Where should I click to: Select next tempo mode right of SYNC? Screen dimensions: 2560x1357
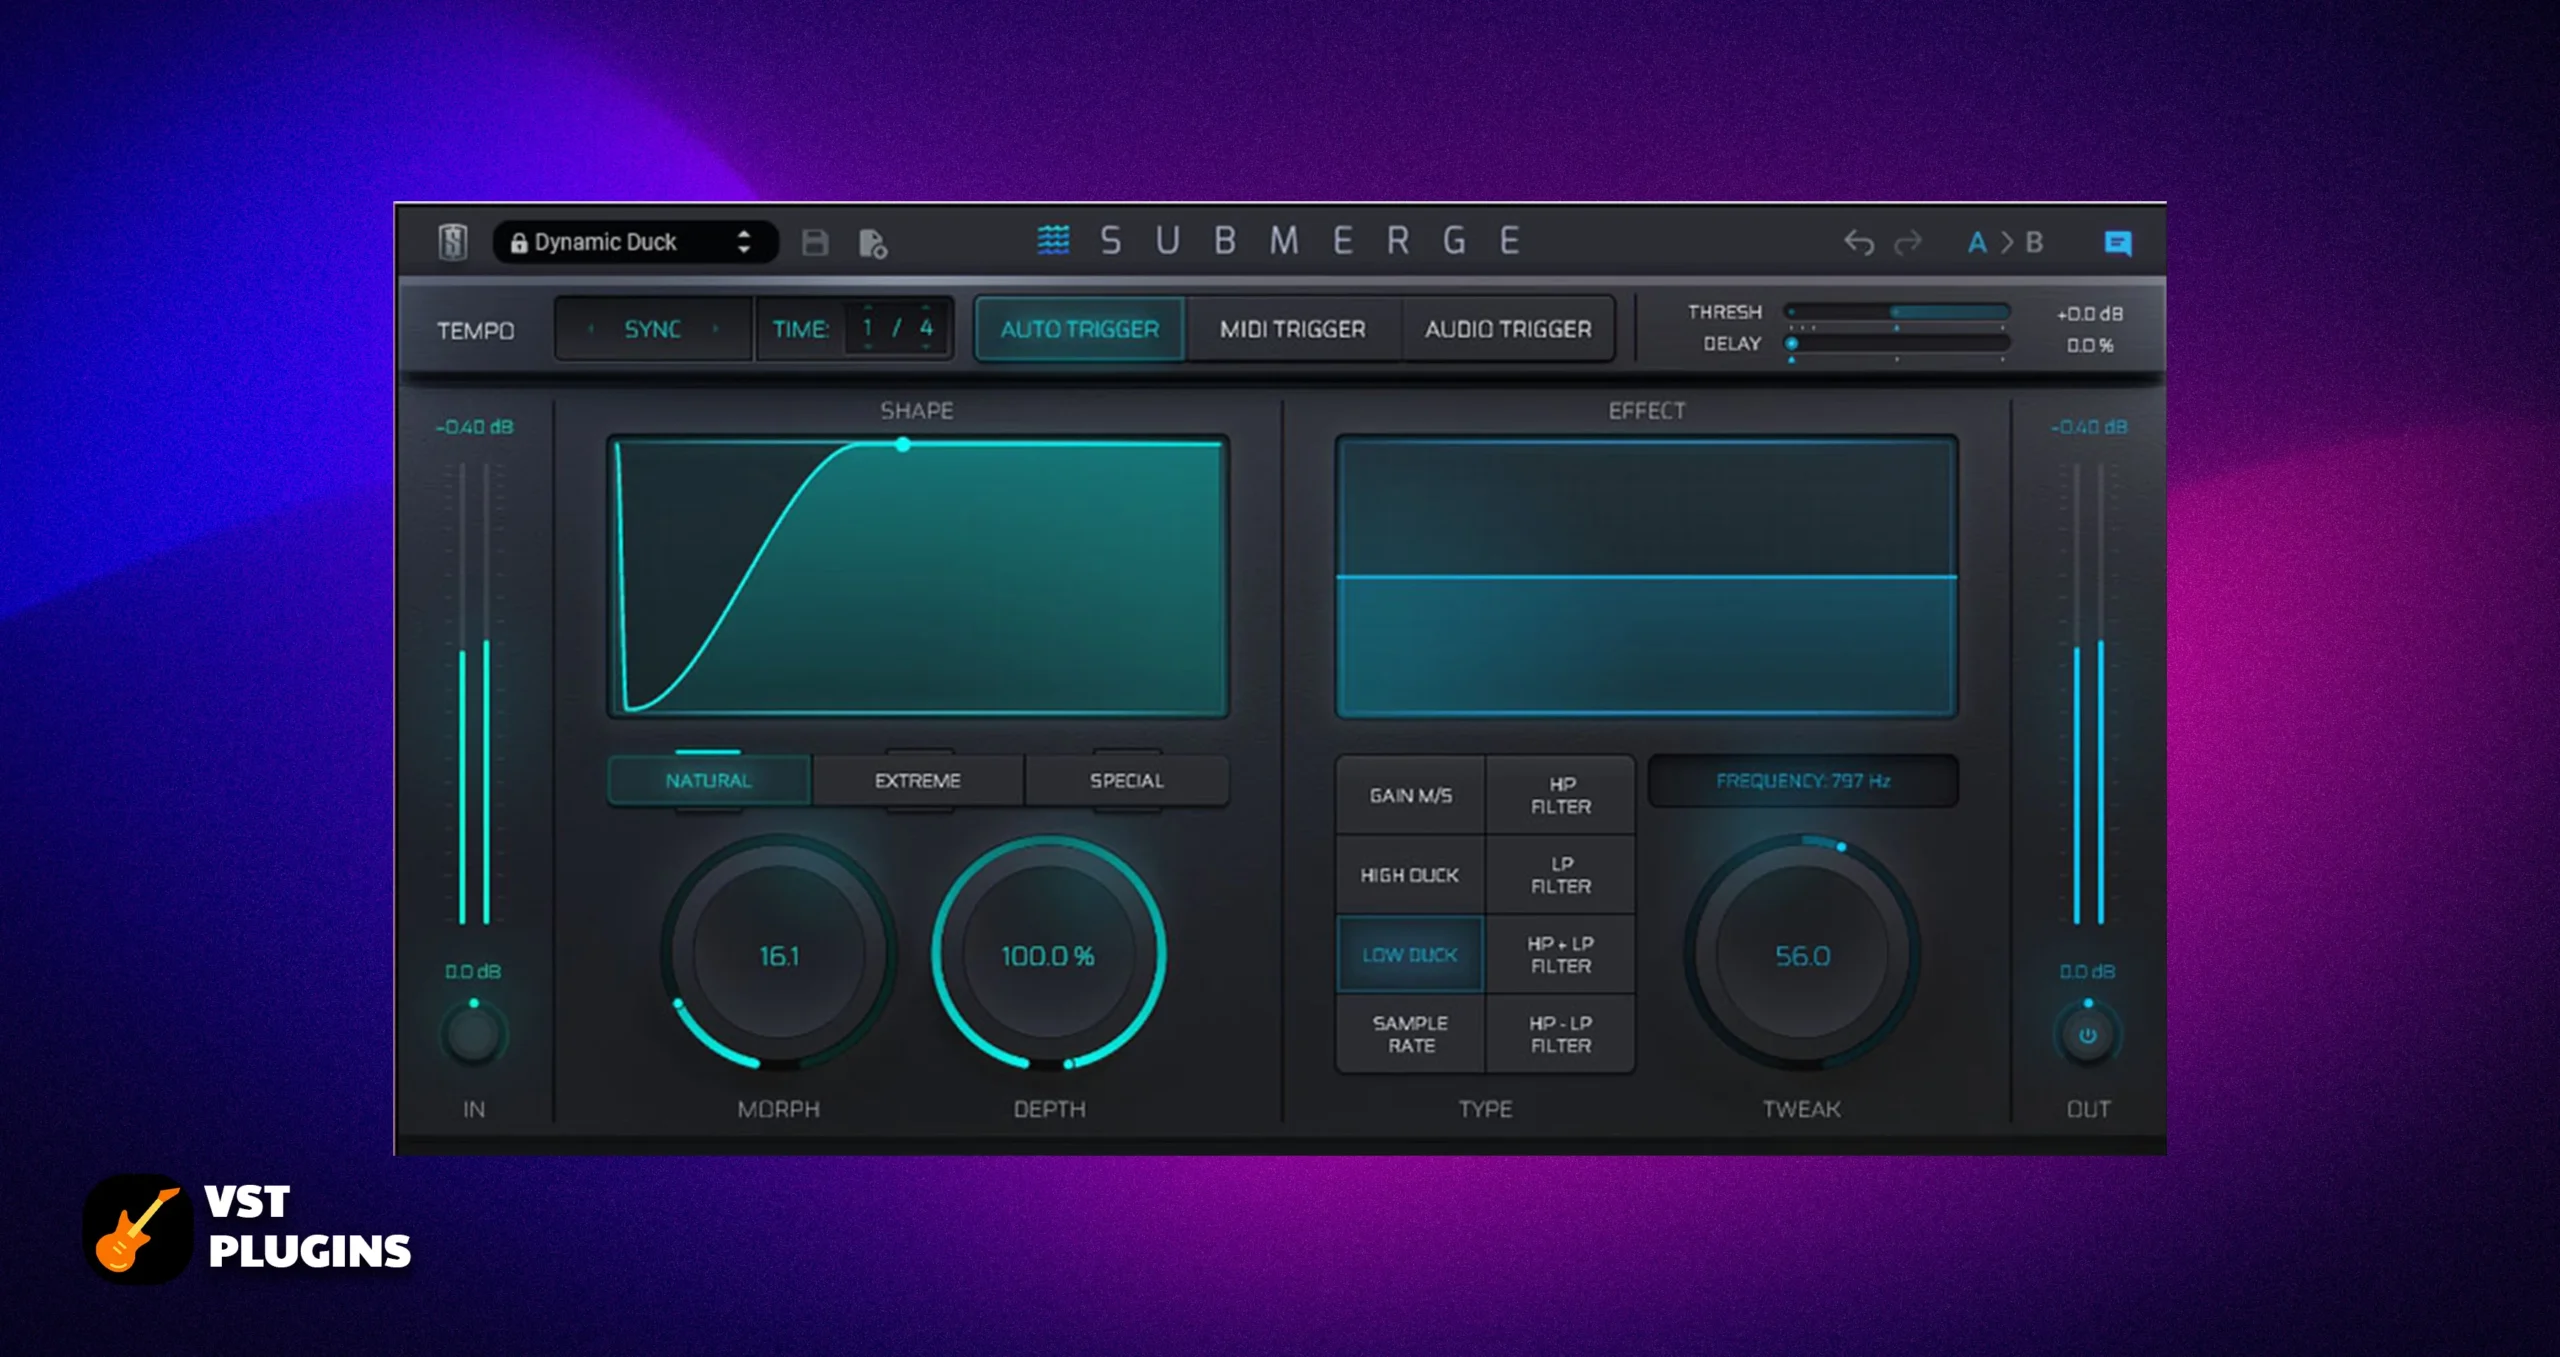coord(716,328)
